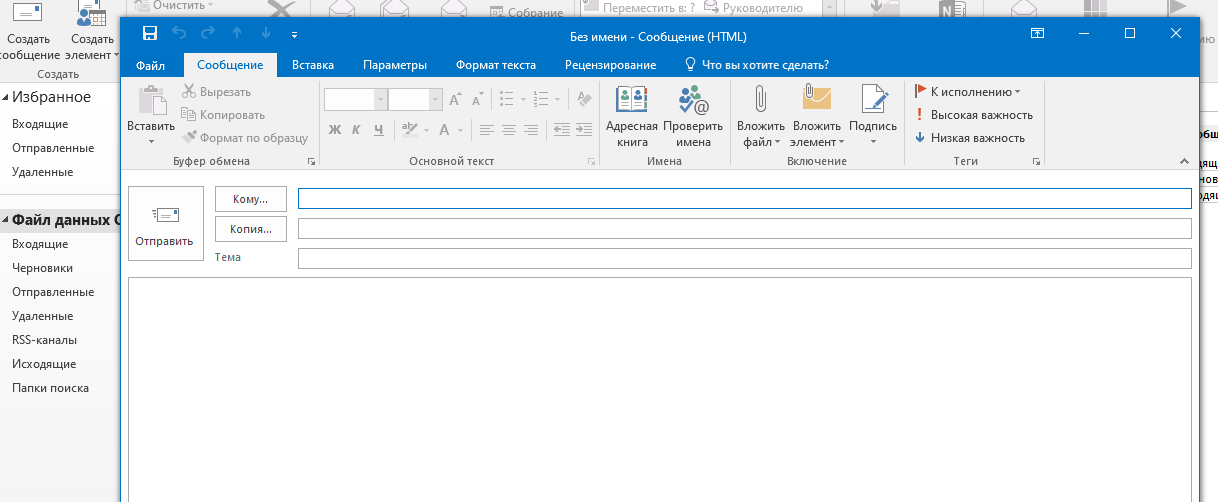Screen dimensions: 1218x502
Task: Open the font name combo box dropdown
Action: click(x=380, y=99)
